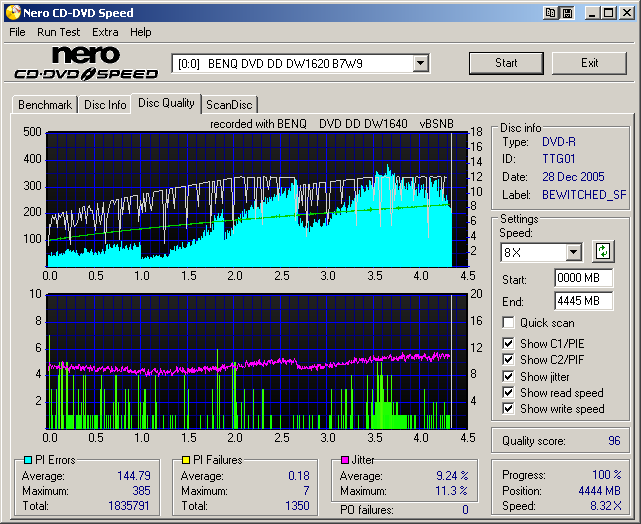
Task: Expand the 8X speed dropdown
Action: pos(574,252)
